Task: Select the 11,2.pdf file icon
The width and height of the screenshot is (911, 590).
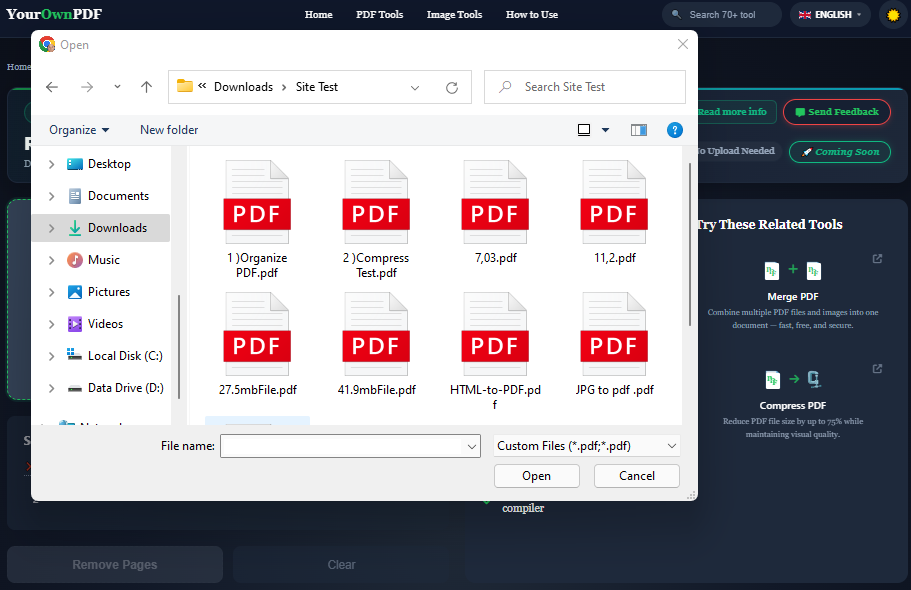Action: click(x=614, y=202)
